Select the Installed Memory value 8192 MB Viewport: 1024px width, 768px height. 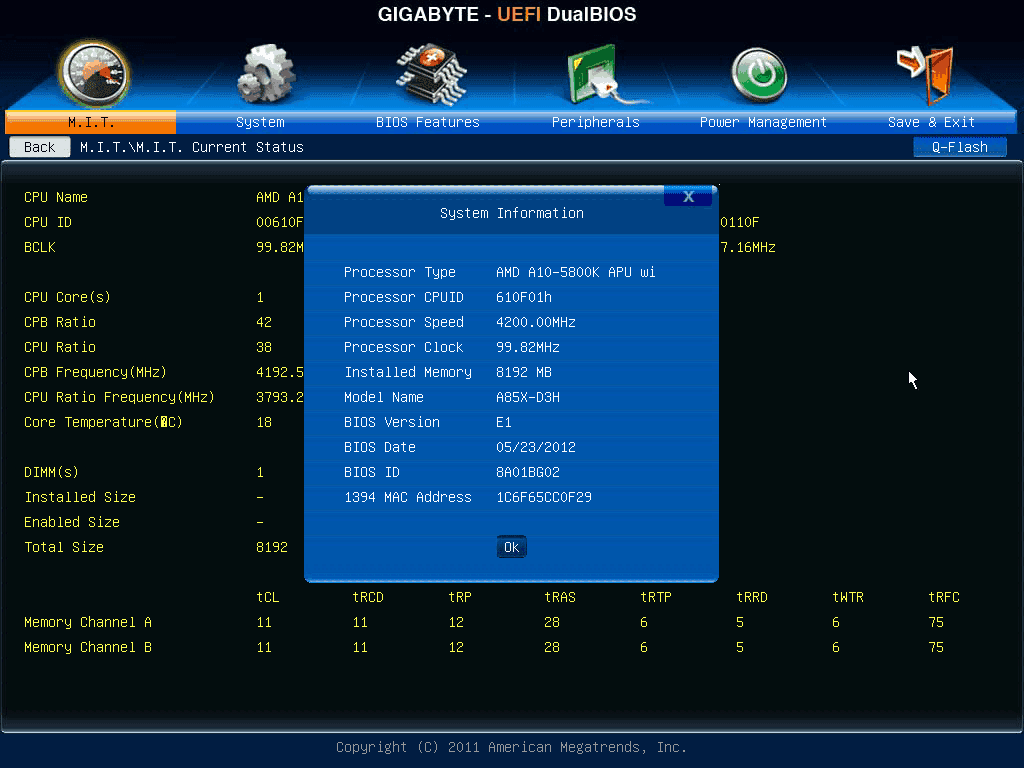[524, 372]
